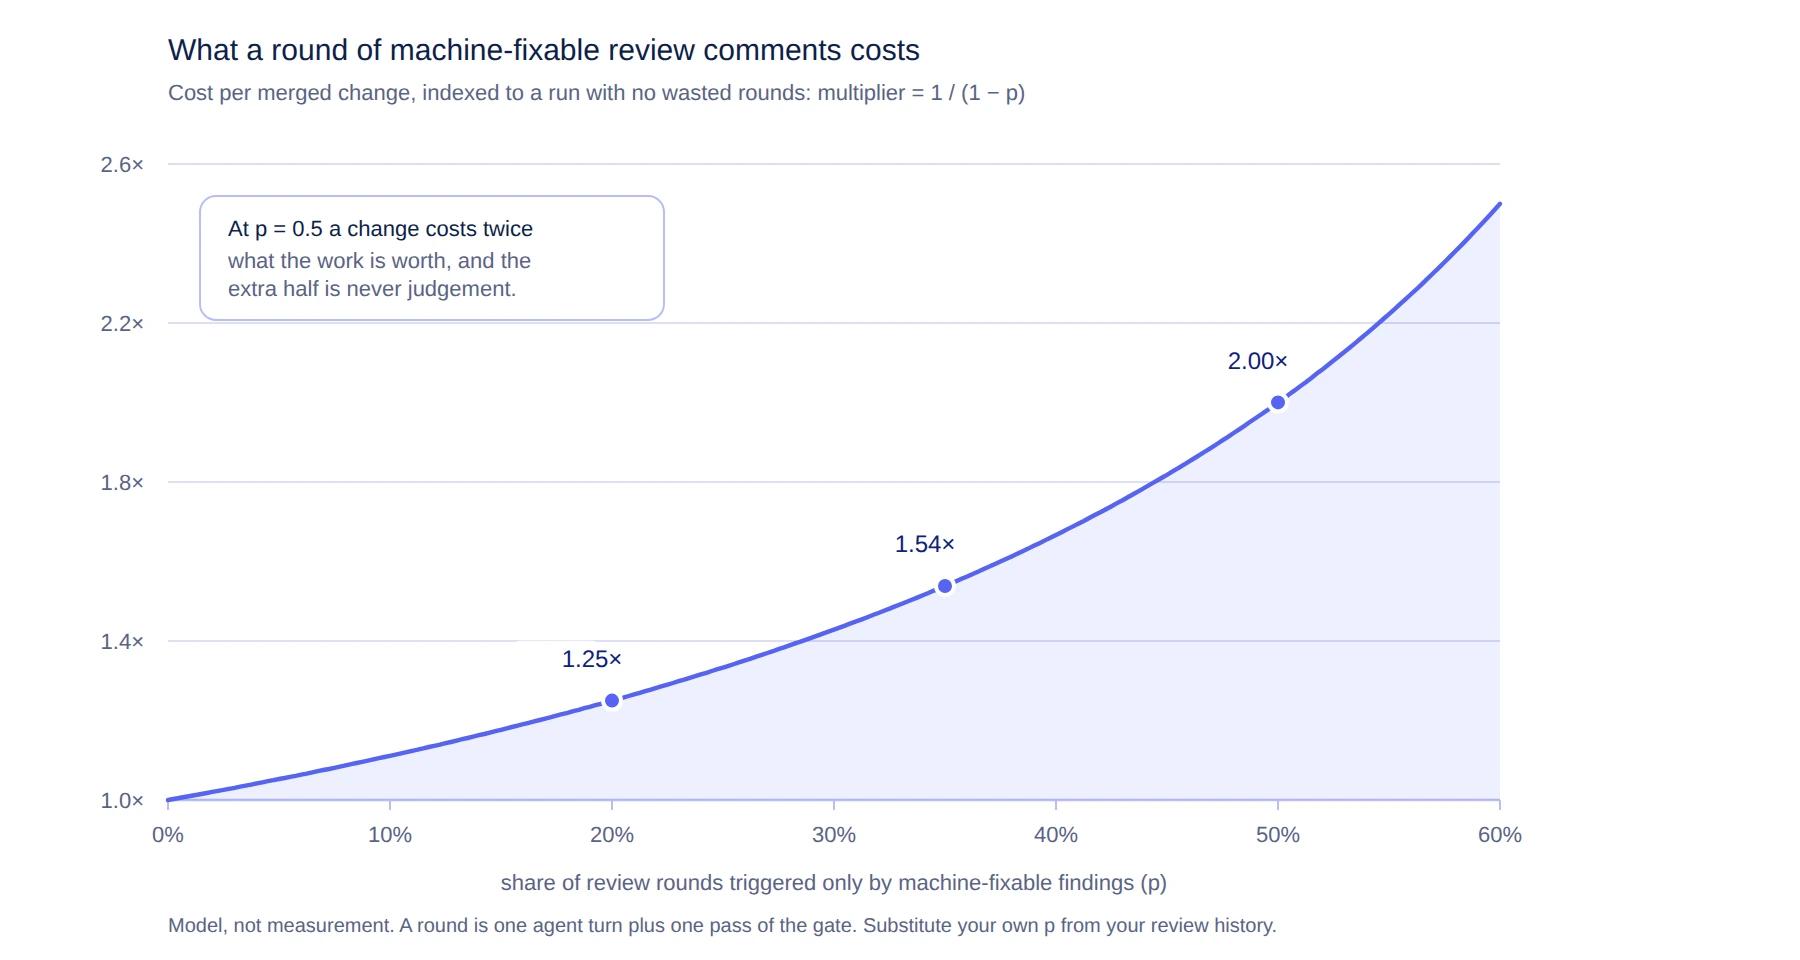Click the 40% x-axis tick label

tap(1056, 835)
